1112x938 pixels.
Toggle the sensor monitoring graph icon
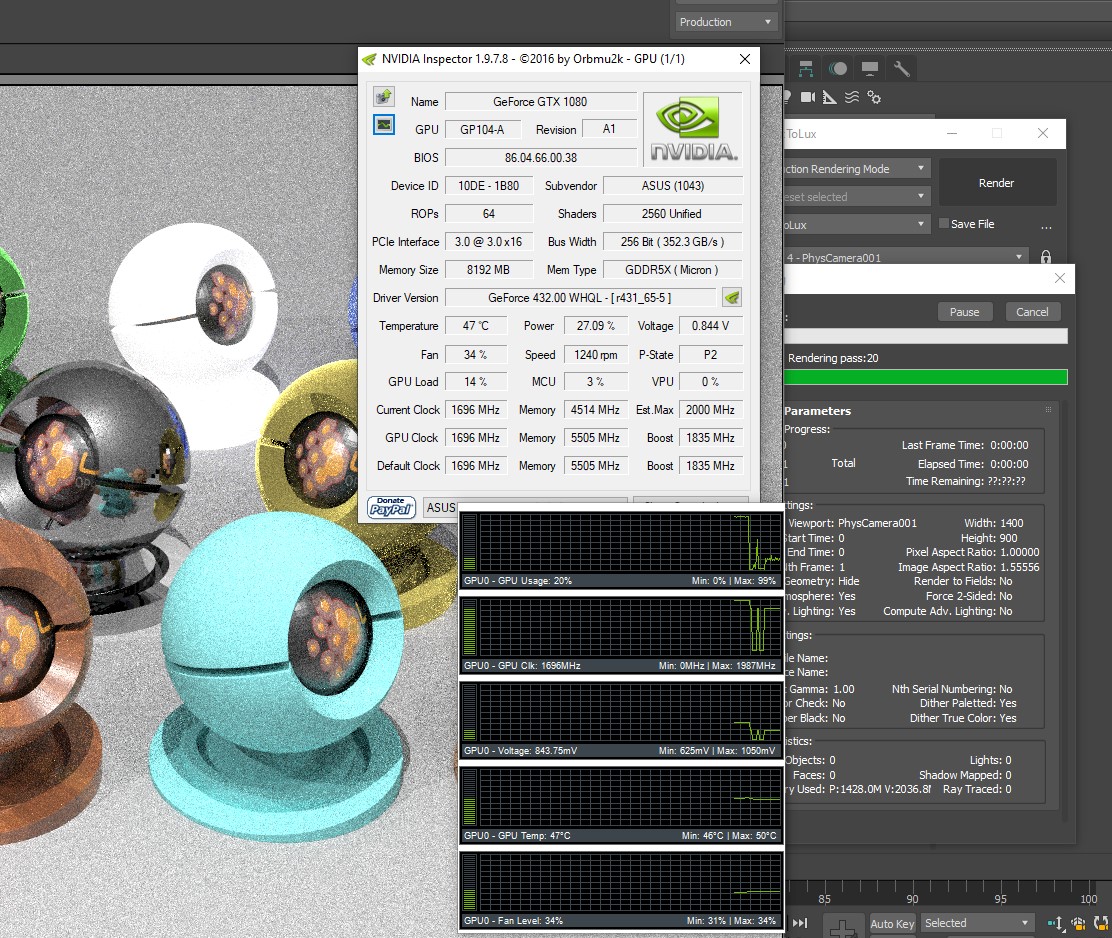point(384,125)
